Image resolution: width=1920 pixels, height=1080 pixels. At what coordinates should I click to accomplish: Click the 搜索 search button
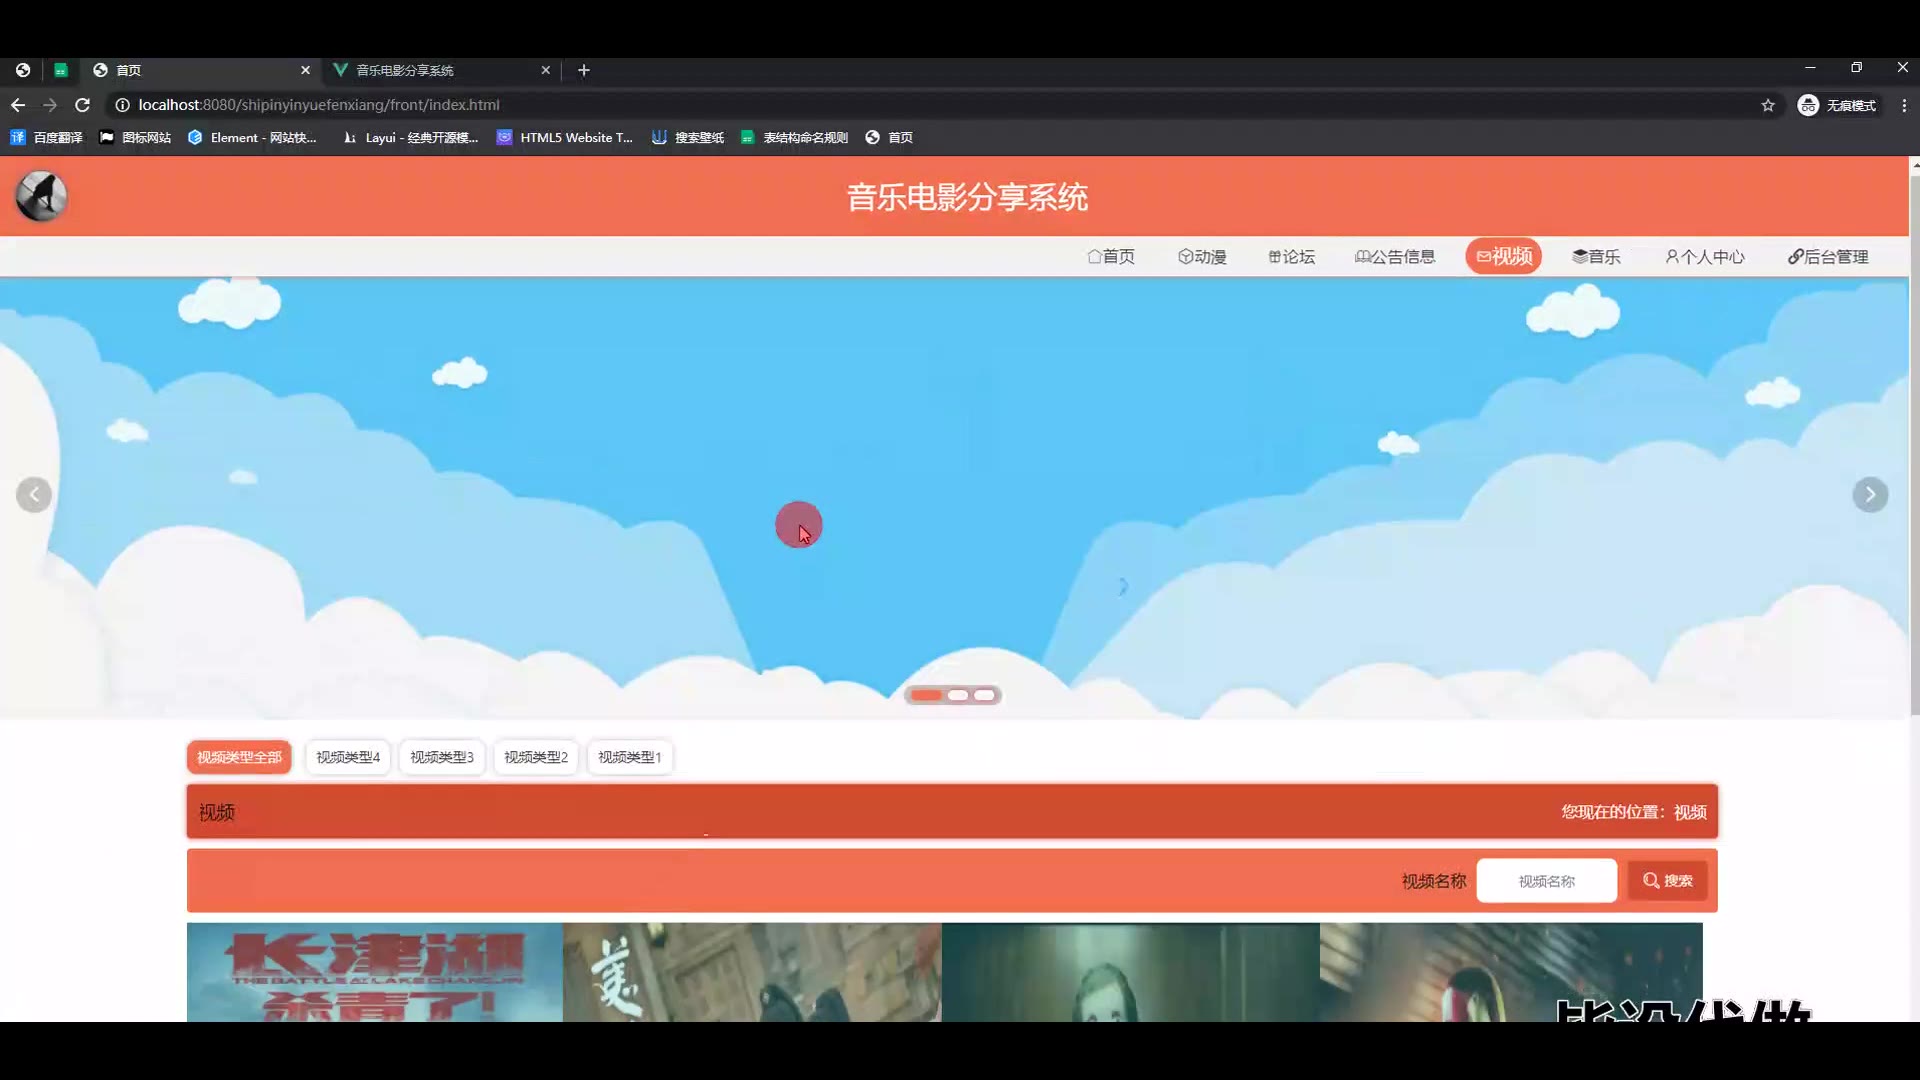coord(1667,880)
